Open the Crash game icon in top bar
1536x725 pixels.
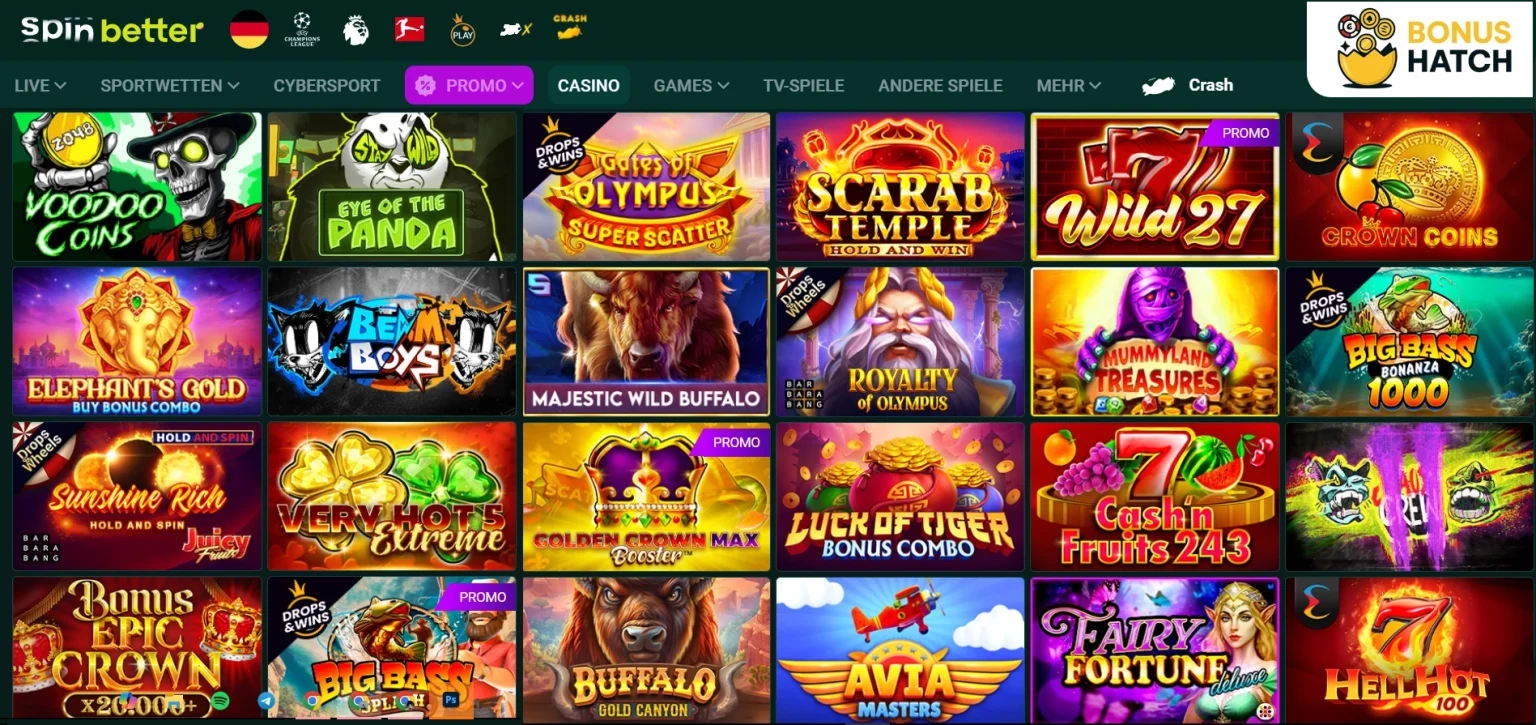pyautogui.click(x=569, y=28)
